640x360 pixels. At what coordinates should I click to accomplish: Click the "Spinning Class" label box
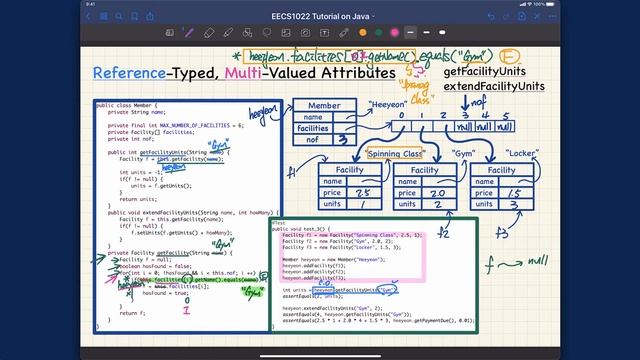[x=395, y=153]
